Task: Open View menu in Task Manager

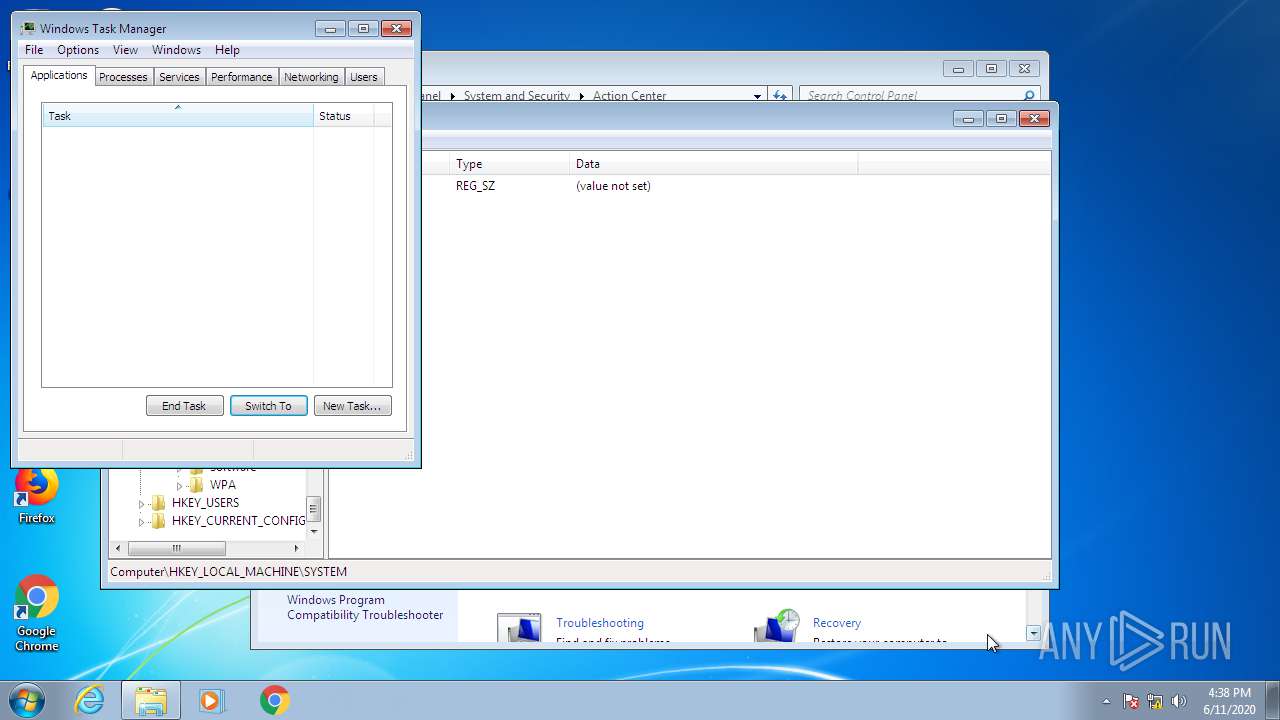Action: (x=125, y=50)
